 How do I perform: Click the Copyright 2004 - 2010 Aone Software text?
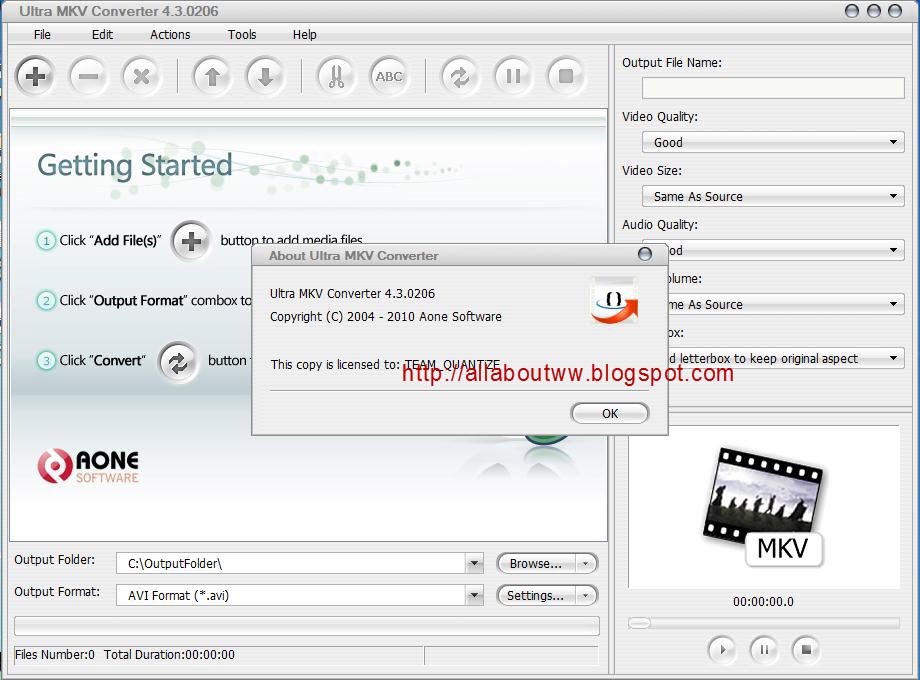click(x=385, y=317)
